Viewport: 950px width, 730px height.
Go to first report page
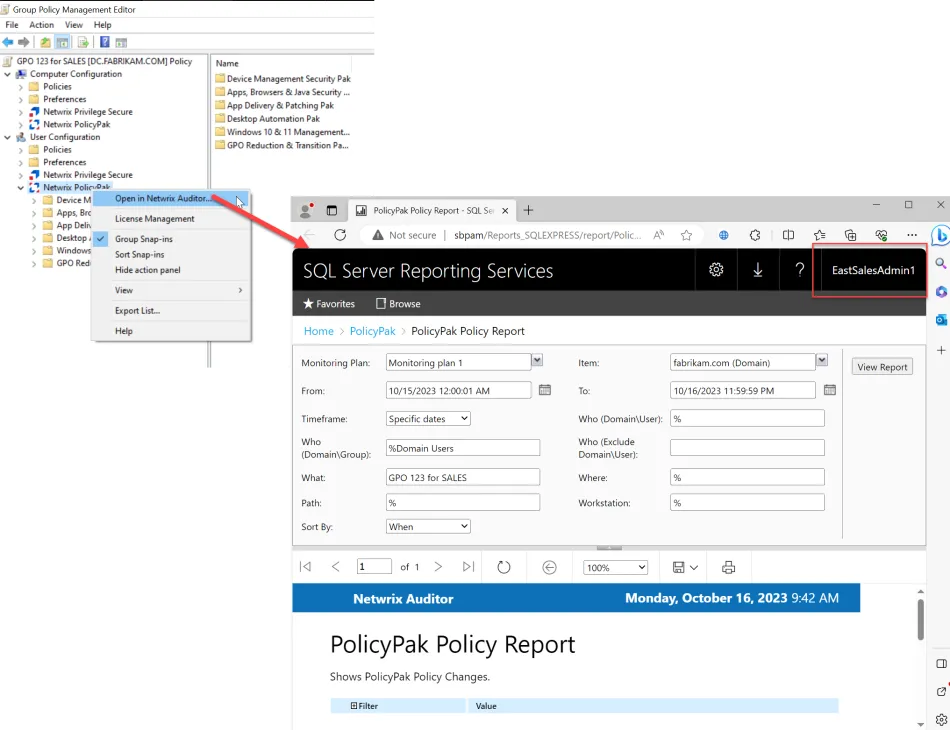305,566
